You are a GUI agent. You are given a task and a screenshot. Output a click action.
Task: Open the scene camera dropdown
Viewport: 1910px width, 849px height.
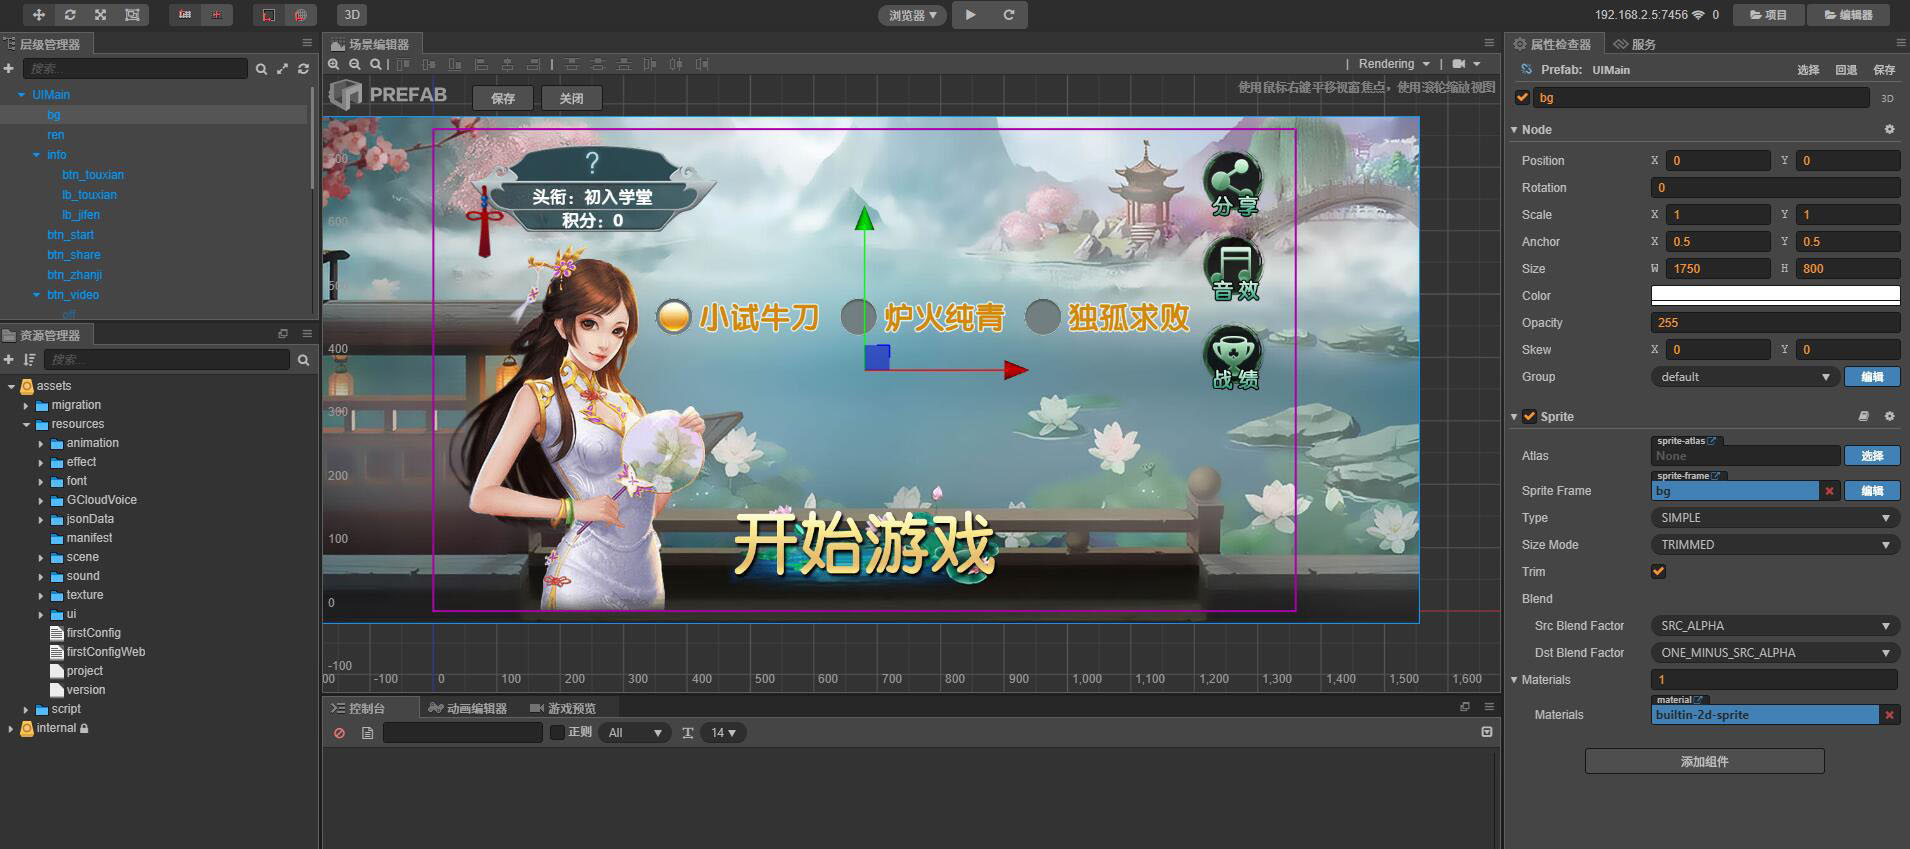pos(1466,64)
